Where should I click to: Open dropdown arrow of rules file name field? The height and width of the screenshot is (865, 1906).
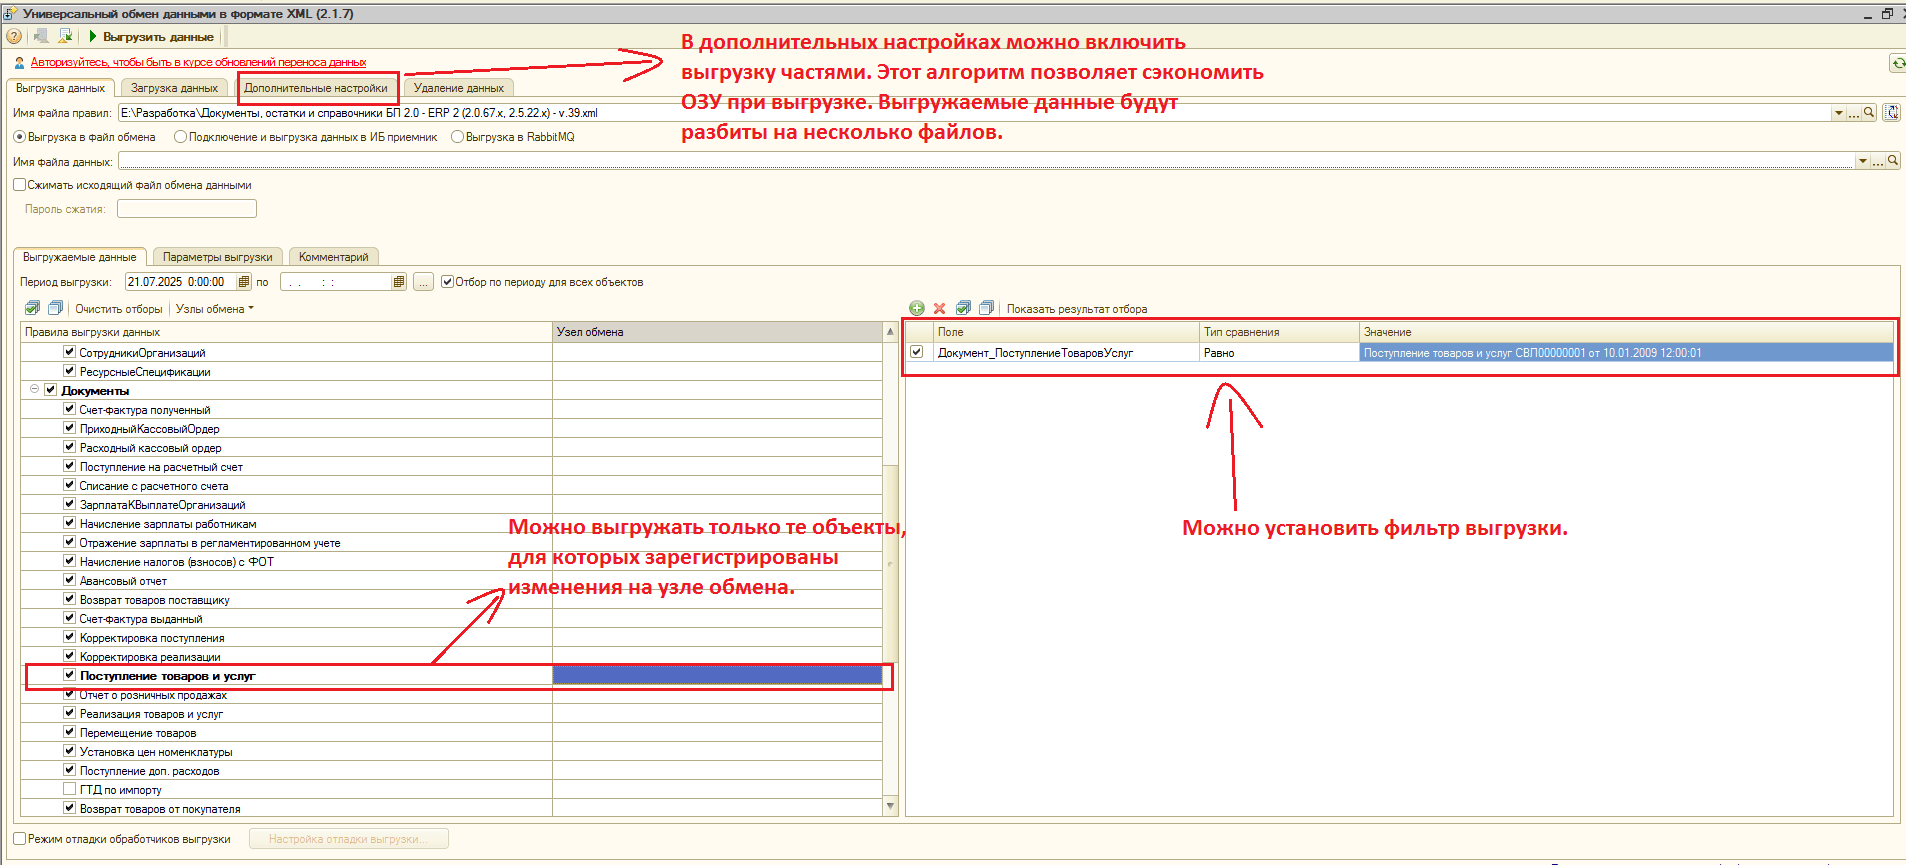click(x=1838, y=113)
